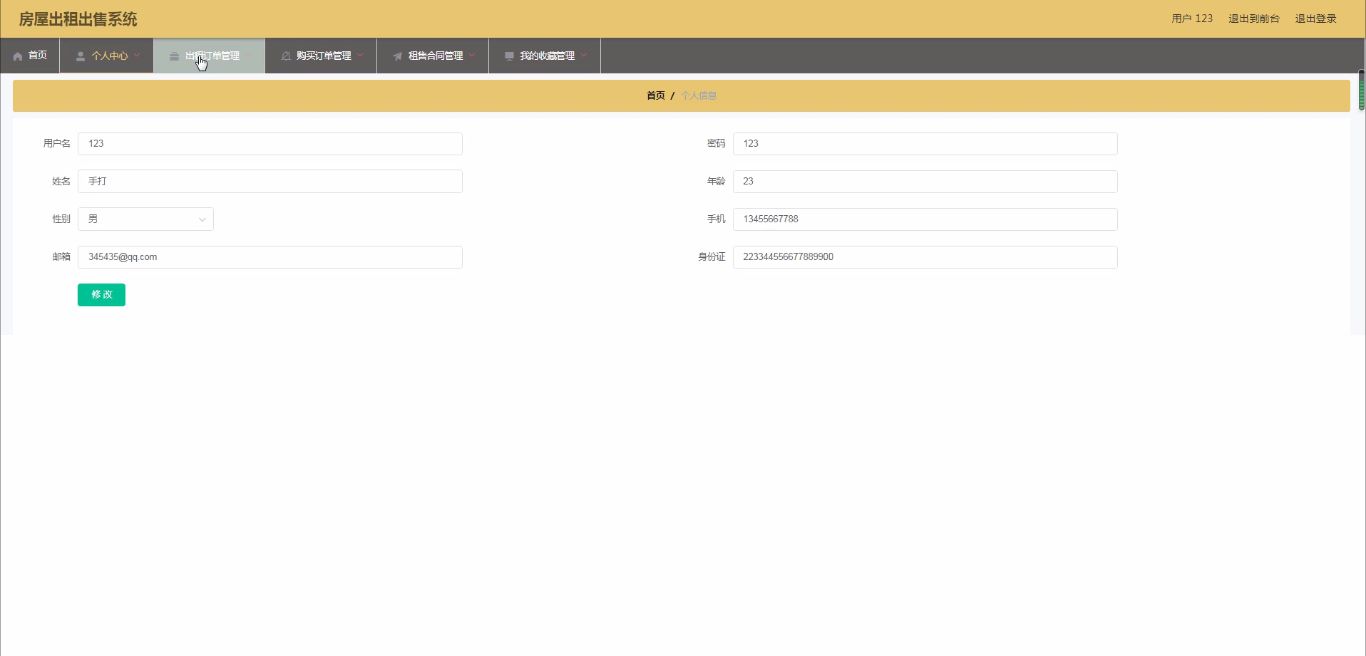Screen dimensions: 1366x656
Task: Click the green 修改 button
Action: click(101, 295)
